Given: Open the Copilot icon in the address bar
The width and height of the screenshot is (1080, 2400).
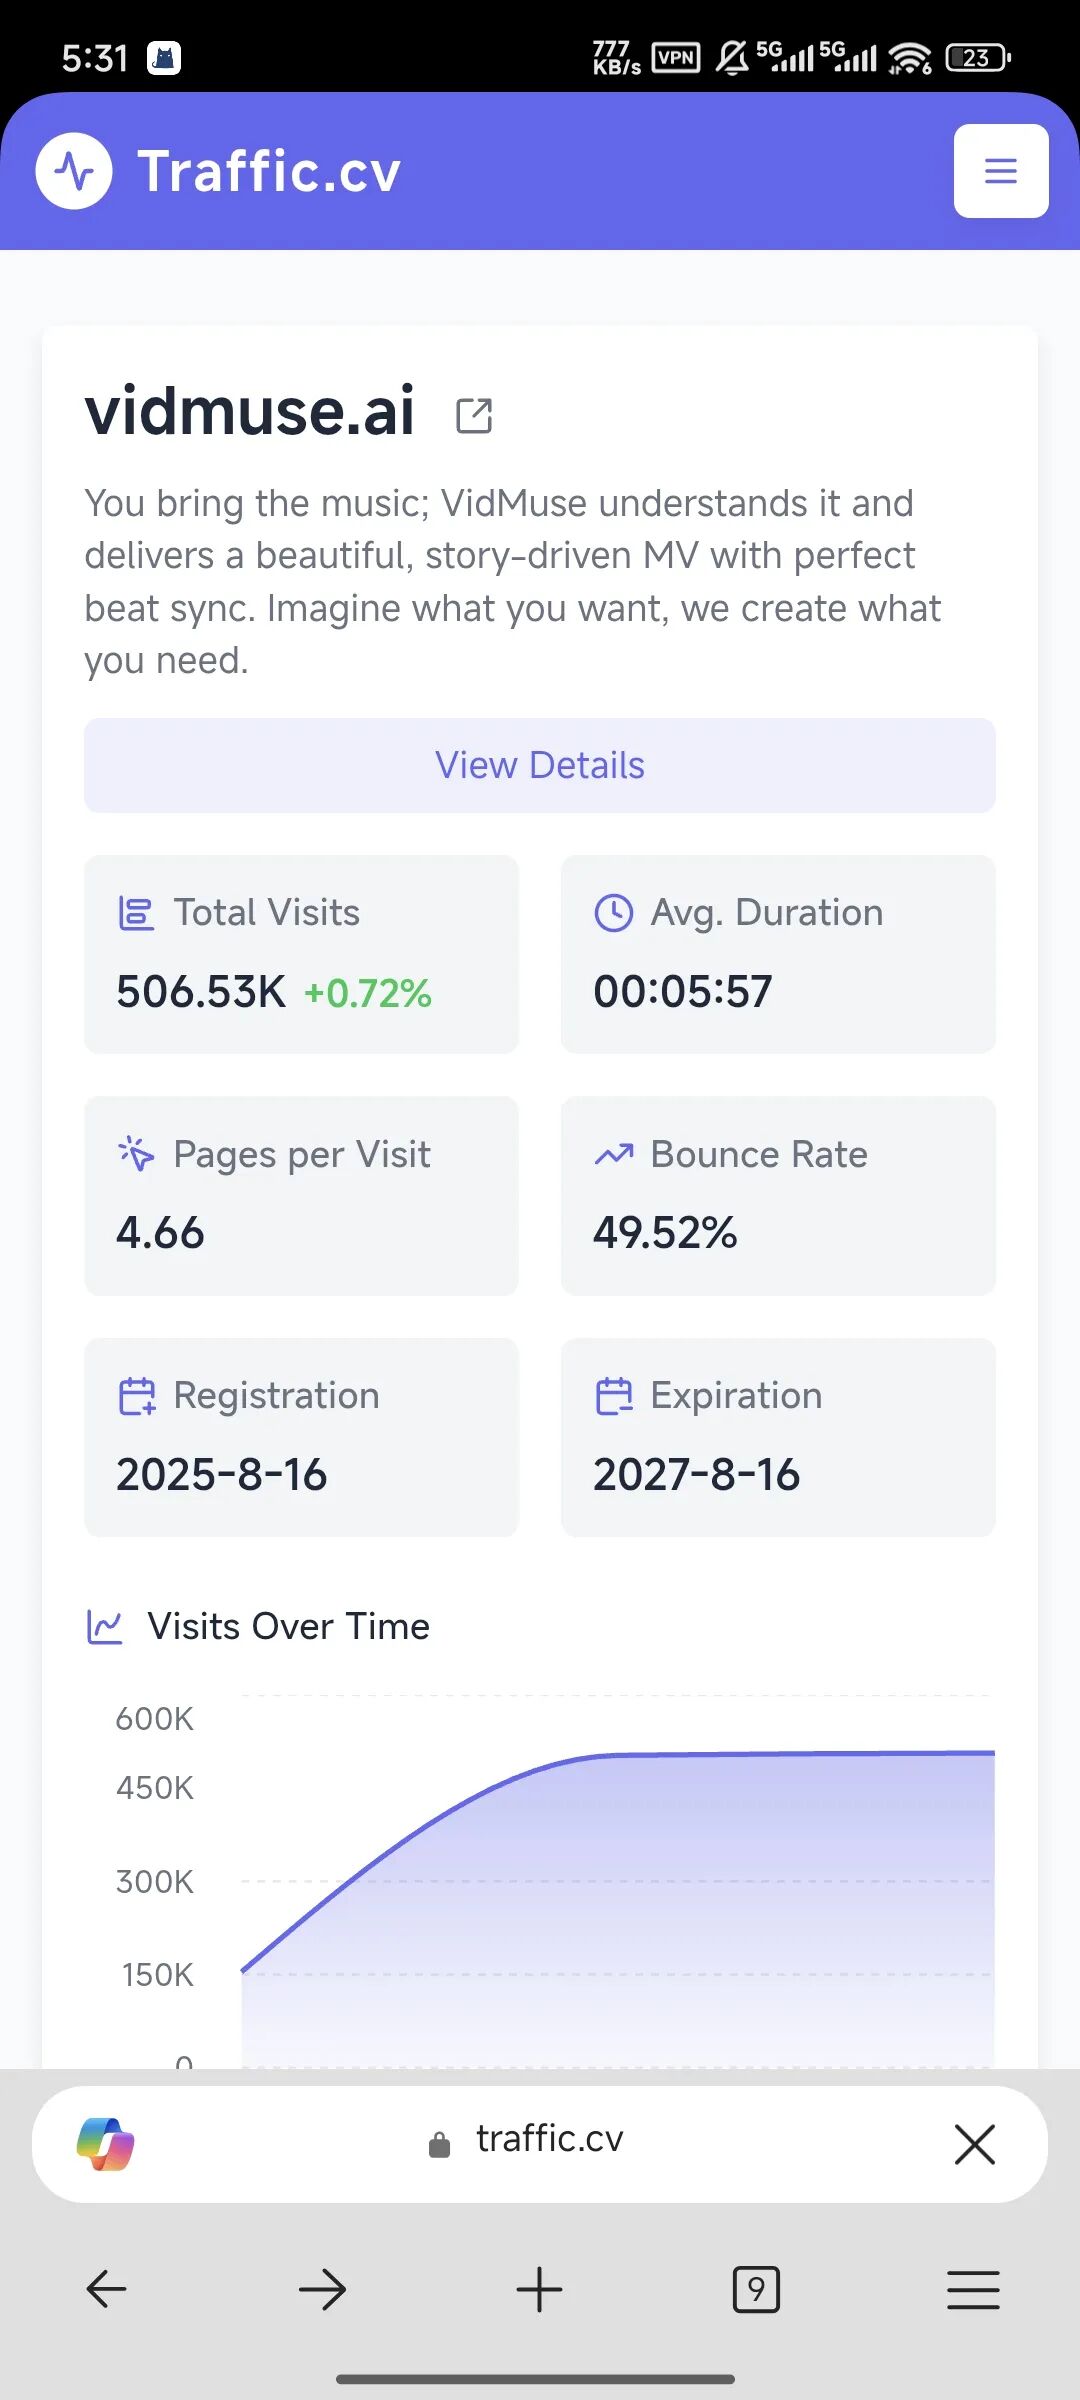Looking at the screenshot, I should pyautogui.click(x=106, y=2144).
